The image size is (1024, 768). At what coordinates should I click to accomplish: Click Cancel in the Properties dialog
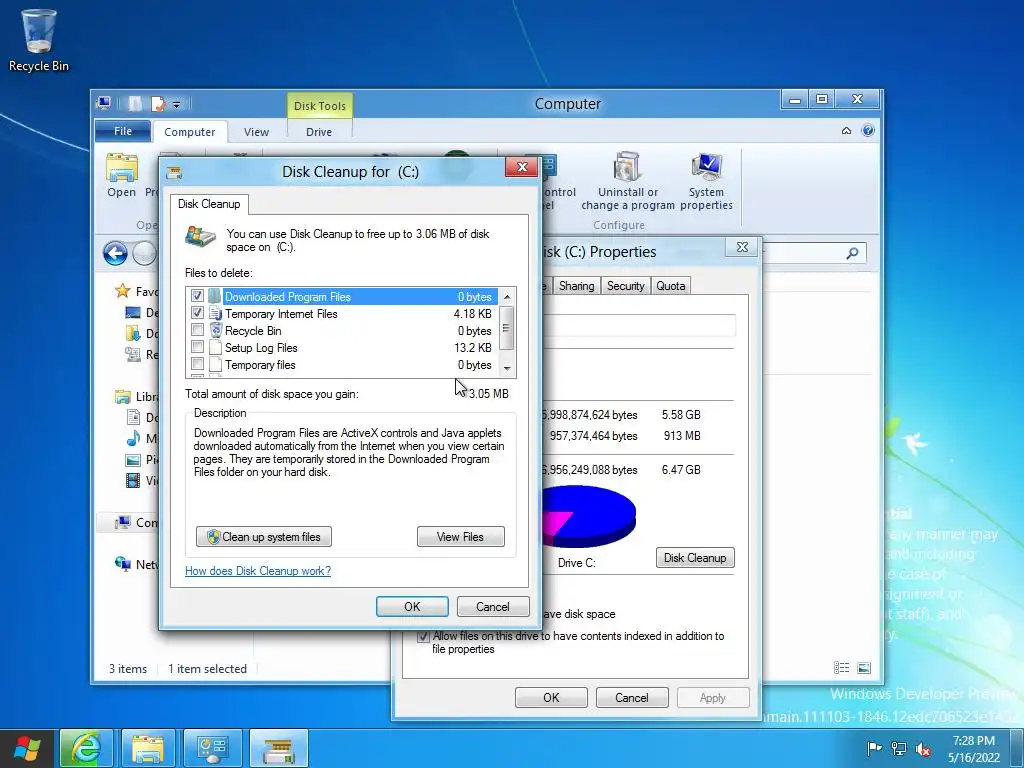tap(632, 697)
